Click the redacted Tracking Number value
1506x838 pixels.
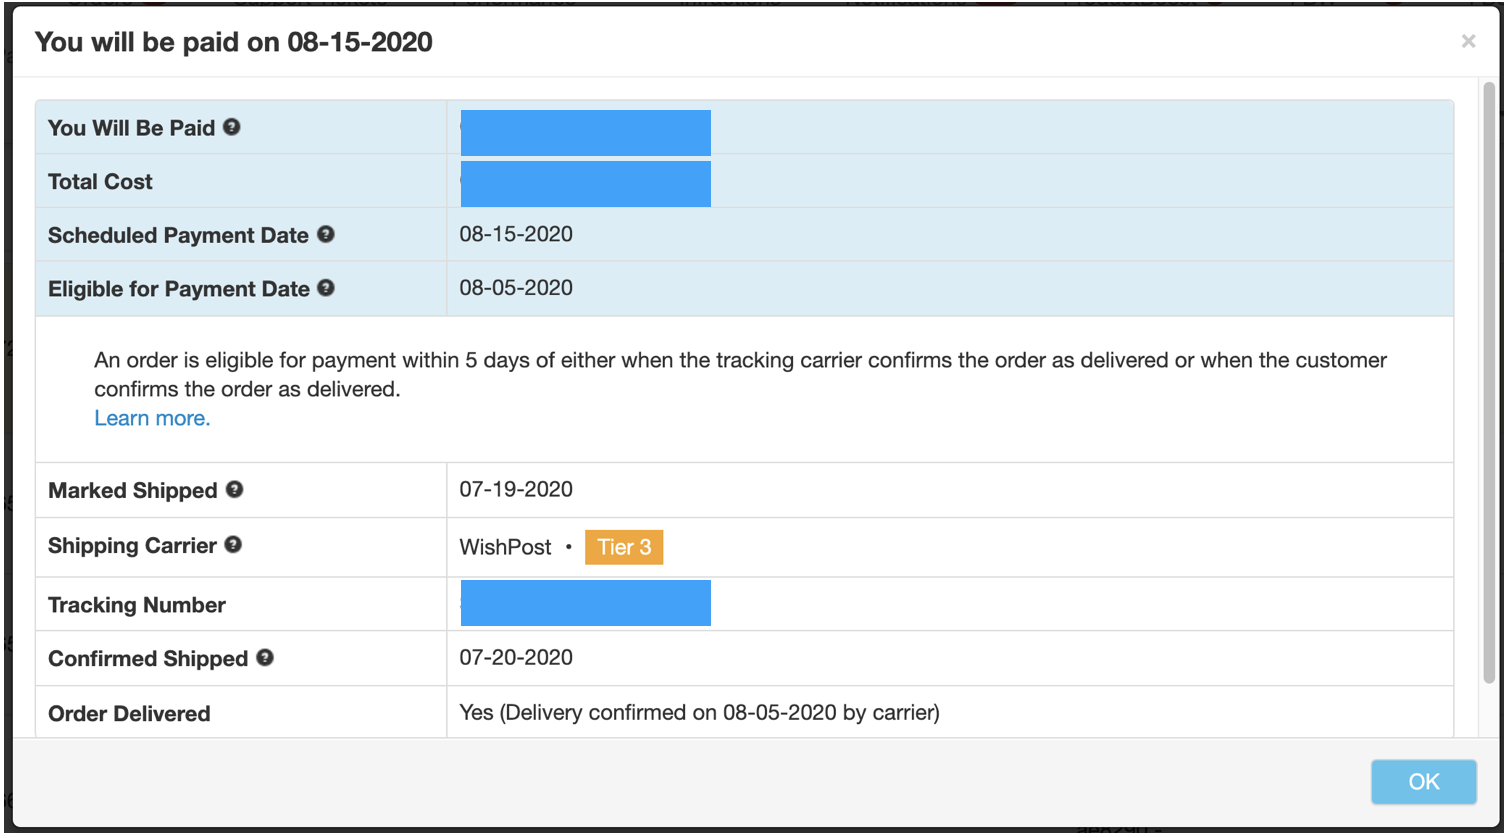pyautogui.click(x=586, y=603)
